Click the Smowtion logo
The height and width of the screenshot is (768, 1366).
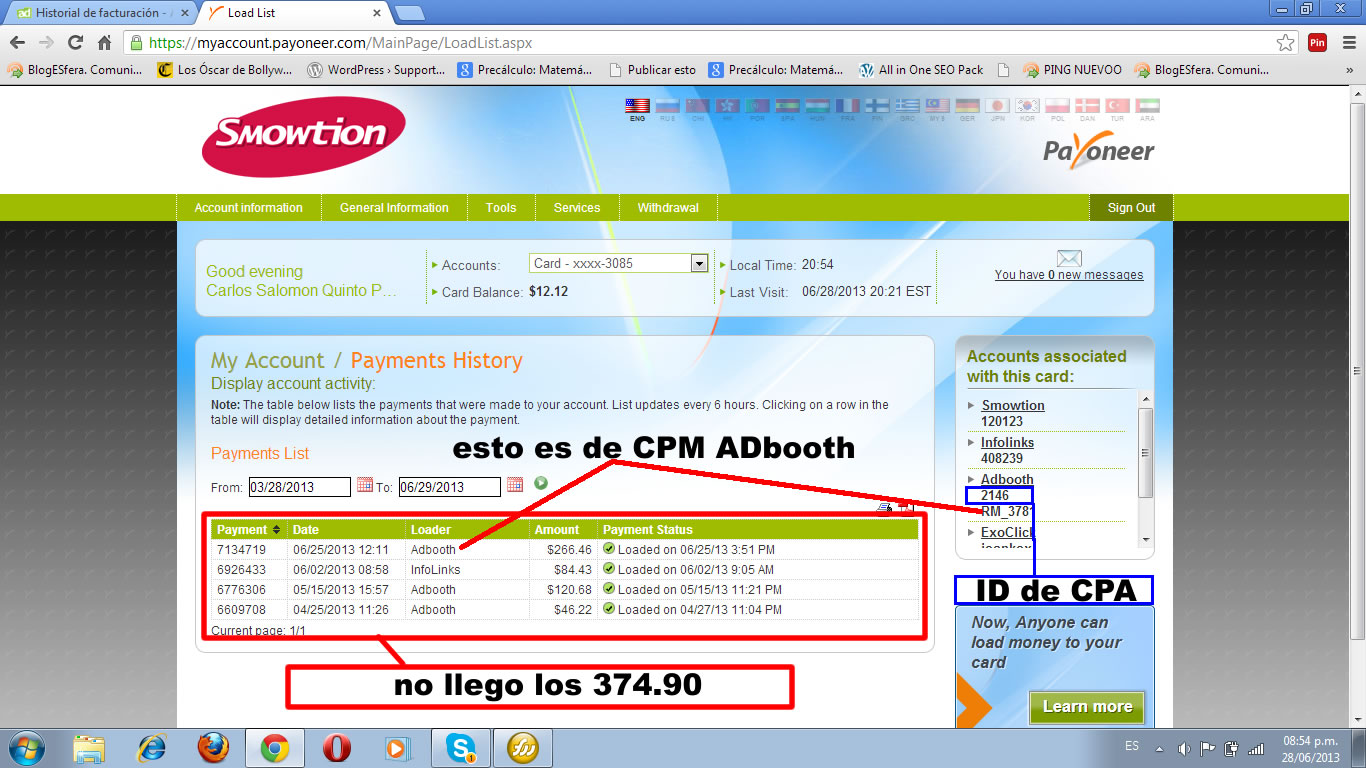coord(304,136)
